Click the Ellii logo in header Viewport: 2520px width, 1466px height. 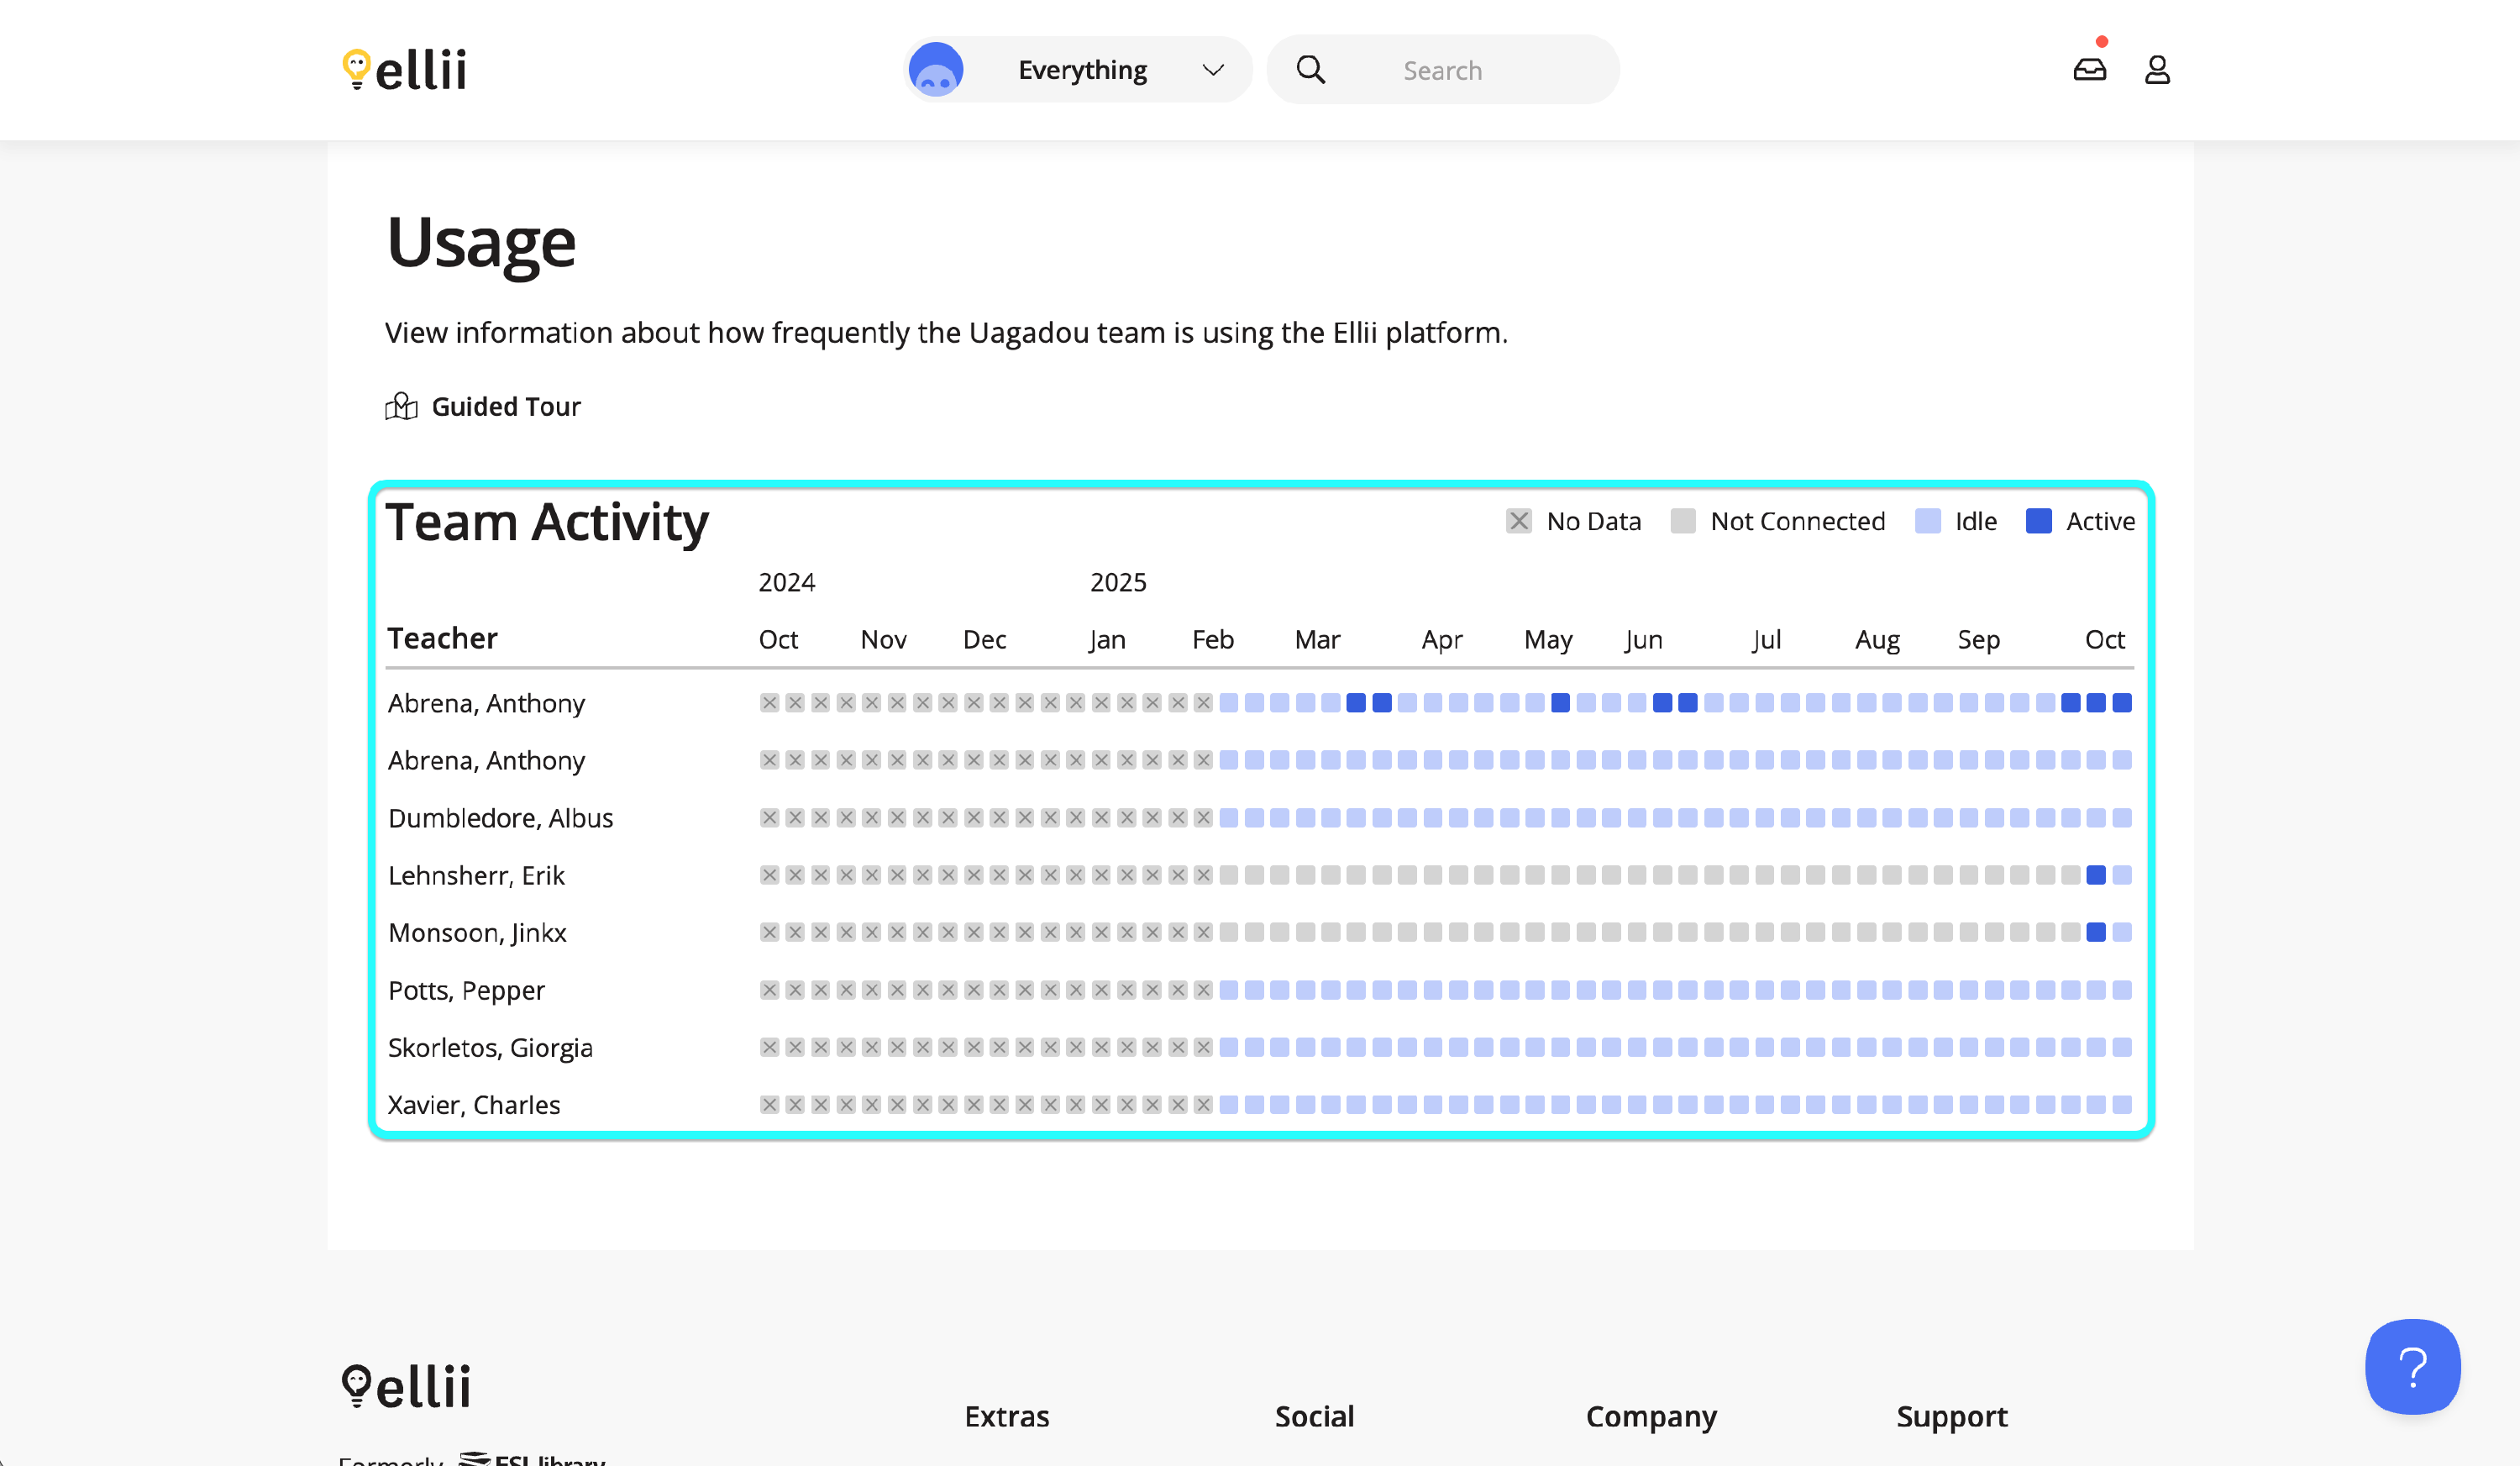tap(405, 70)
